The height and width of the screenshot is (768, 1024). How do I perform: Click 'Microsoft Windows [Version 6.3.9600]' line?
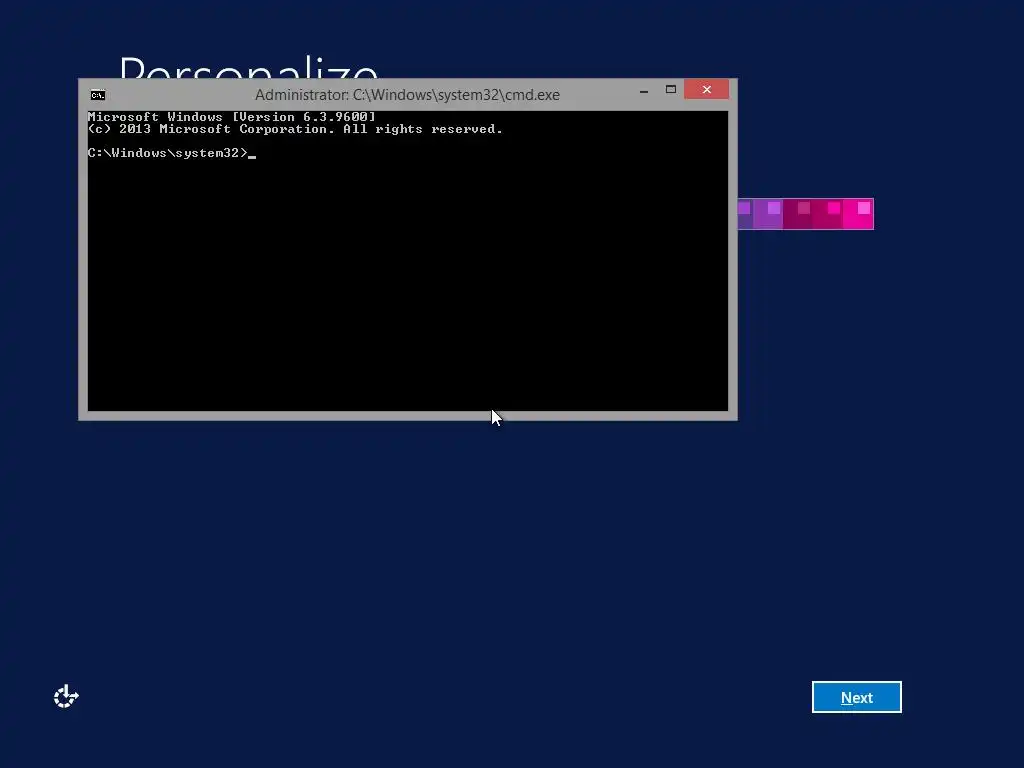coord(232,117)
